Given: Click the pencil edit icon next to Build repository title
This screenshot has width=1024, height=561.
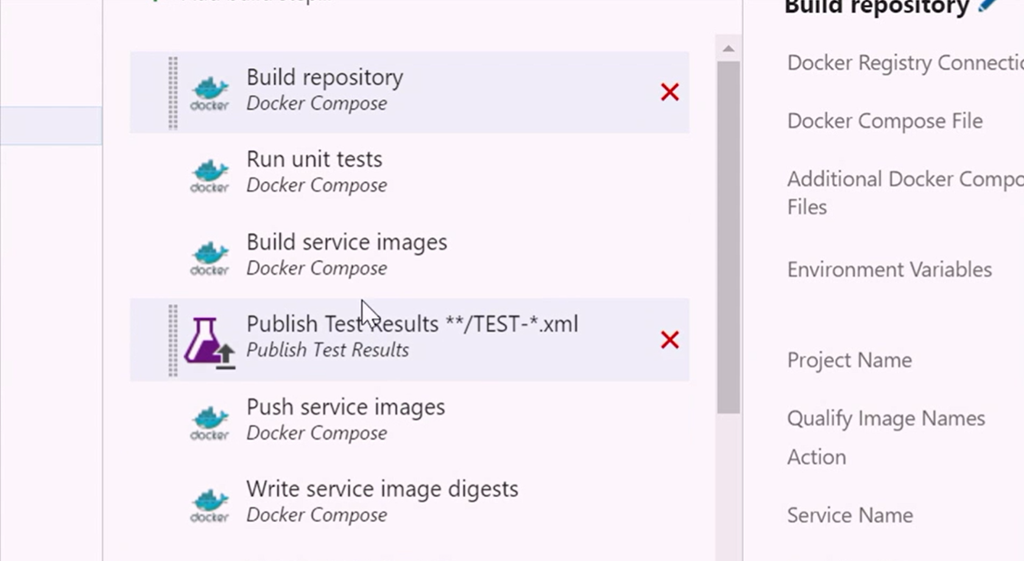Looking at the screenshot, I should coord(988,6).
